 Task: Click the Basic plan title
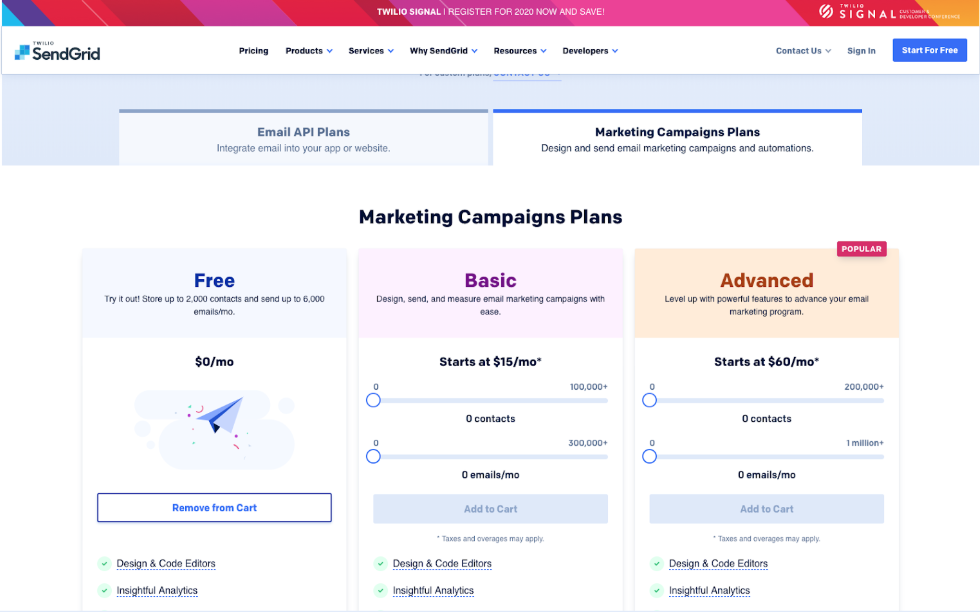click(491, 280)
